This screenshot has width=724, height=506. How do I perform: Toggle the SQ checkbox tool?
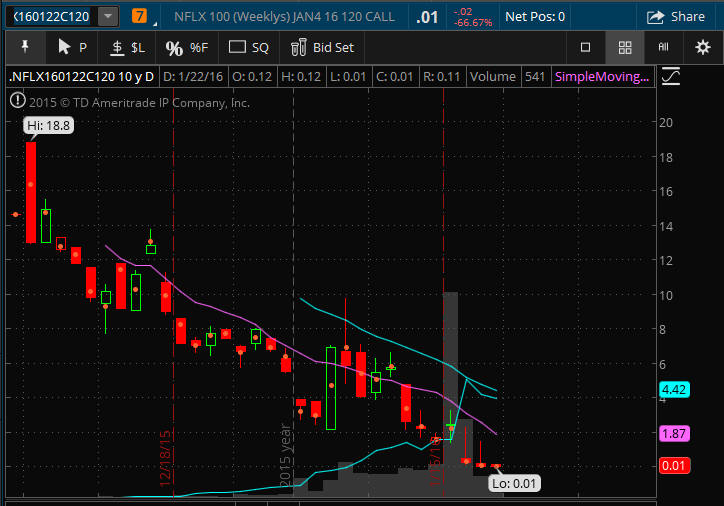(x=249, y=47)
